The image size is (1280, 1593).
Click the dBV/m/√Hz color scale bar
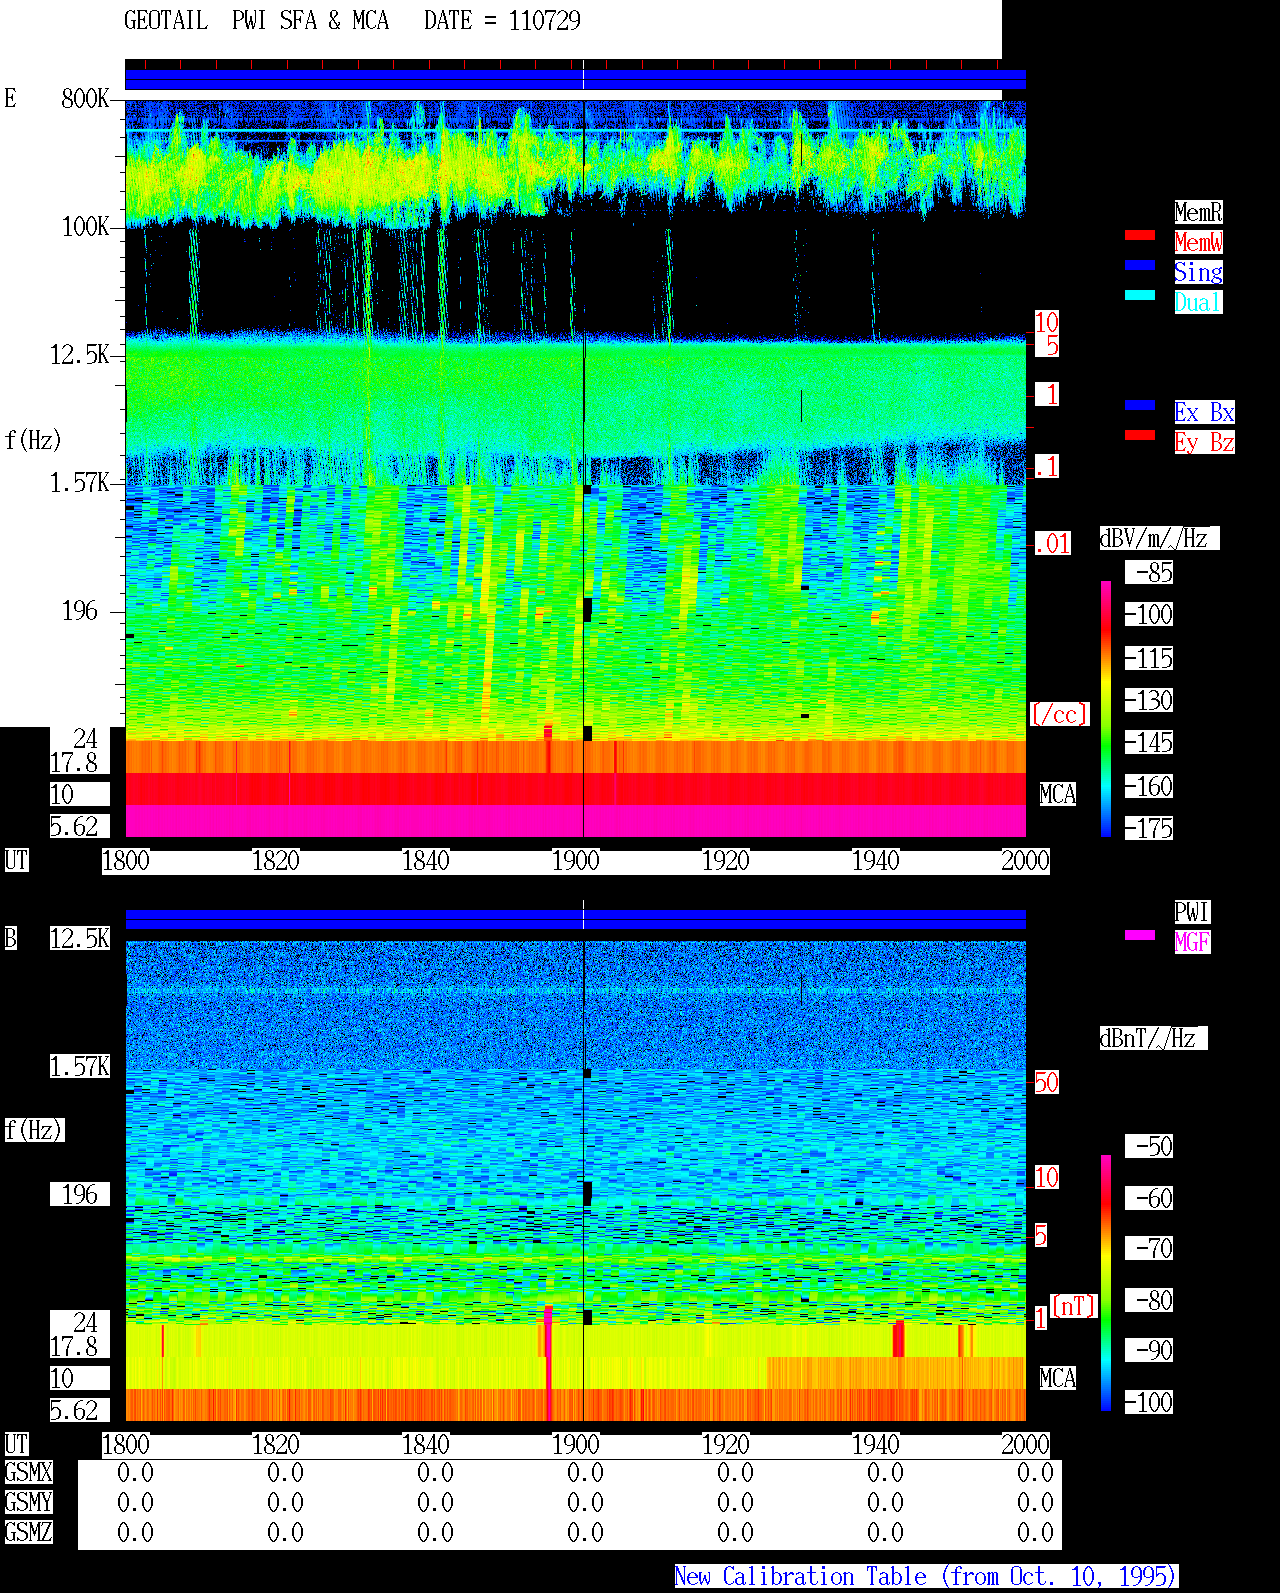[x=1106, y=708]
